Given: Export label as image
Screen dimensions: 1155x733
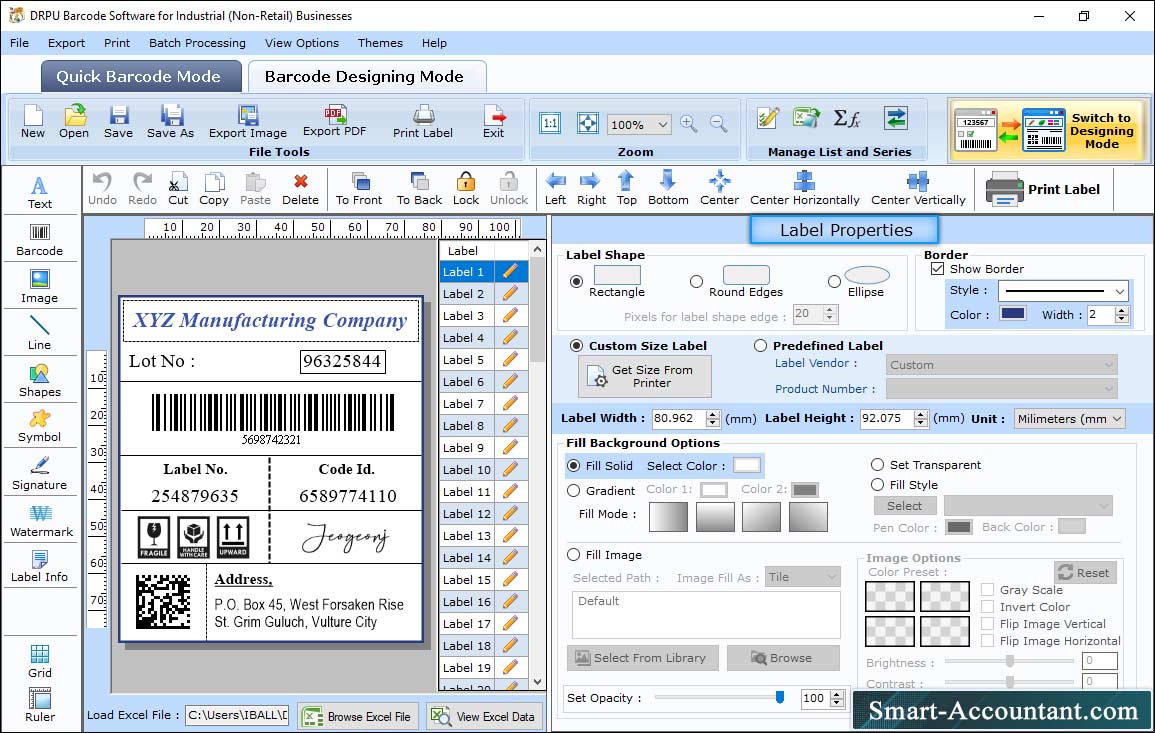Looking at the screenshot, I should pyautogui.click(x=248, y=122).
